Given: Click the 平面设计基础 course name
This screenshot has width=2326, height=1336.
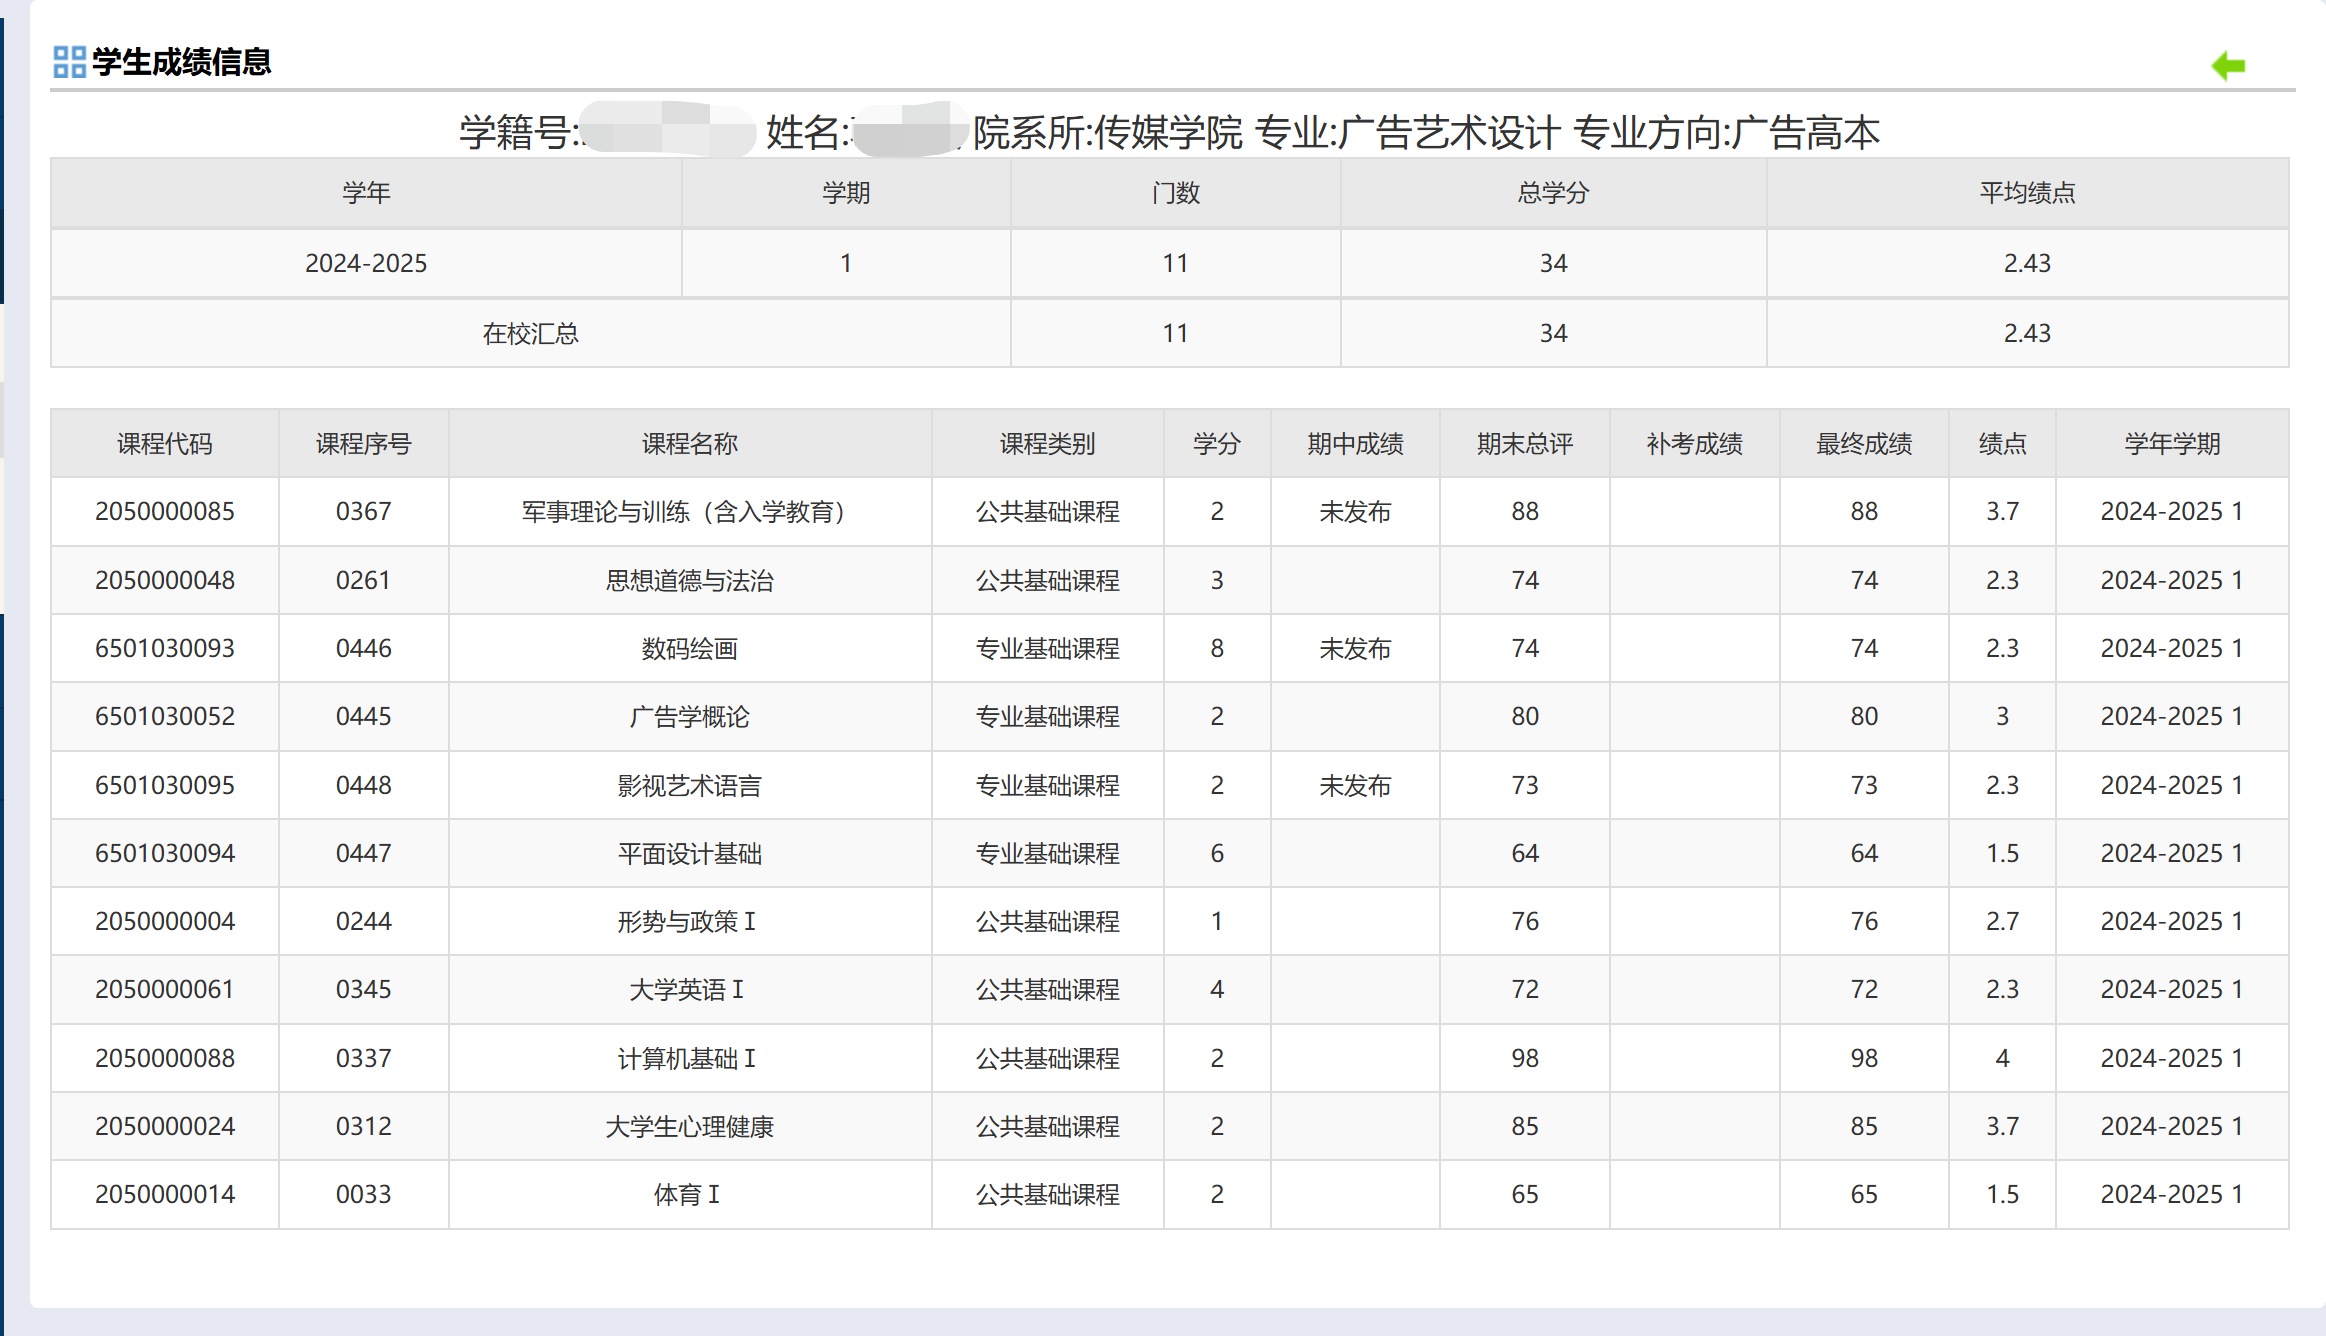Looking at the screenshot, I should tap(689, 853).
